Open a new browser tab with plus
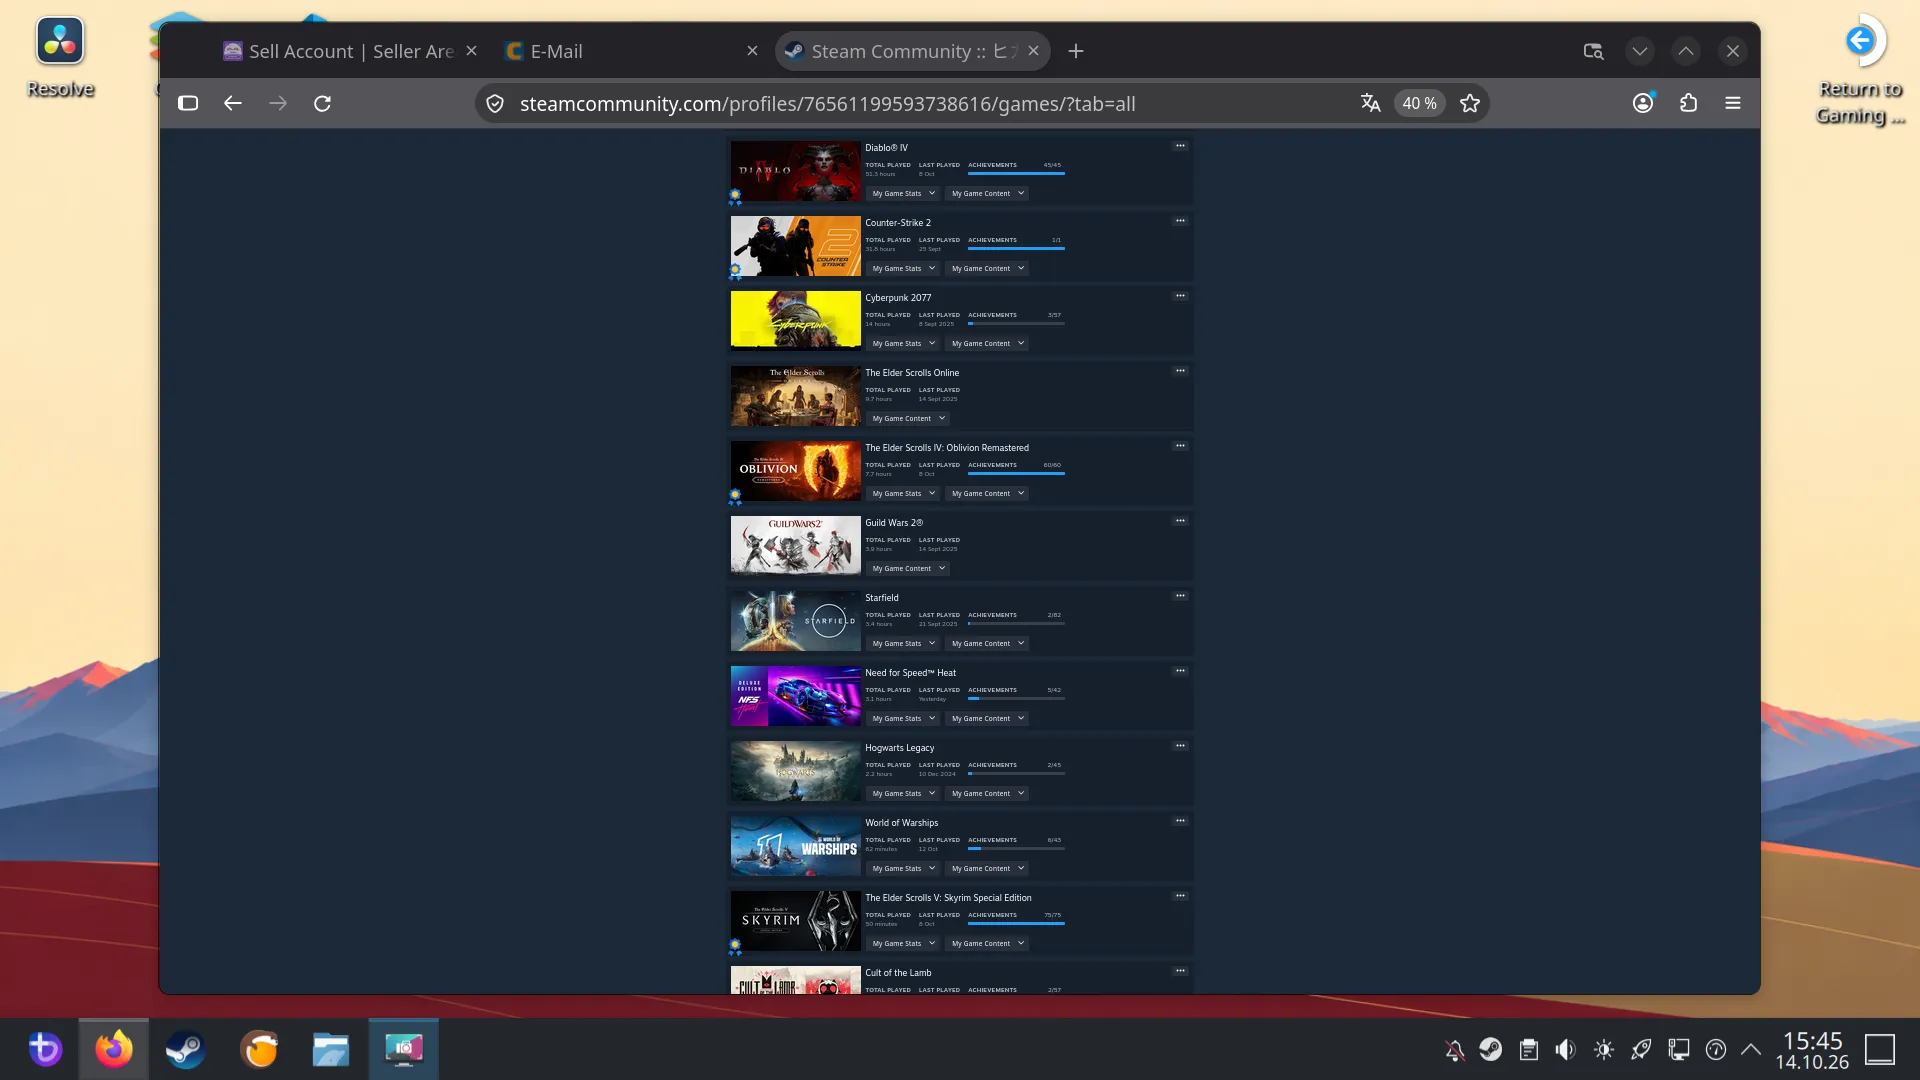The image size is (1920, 1080). pos(1076,51)
